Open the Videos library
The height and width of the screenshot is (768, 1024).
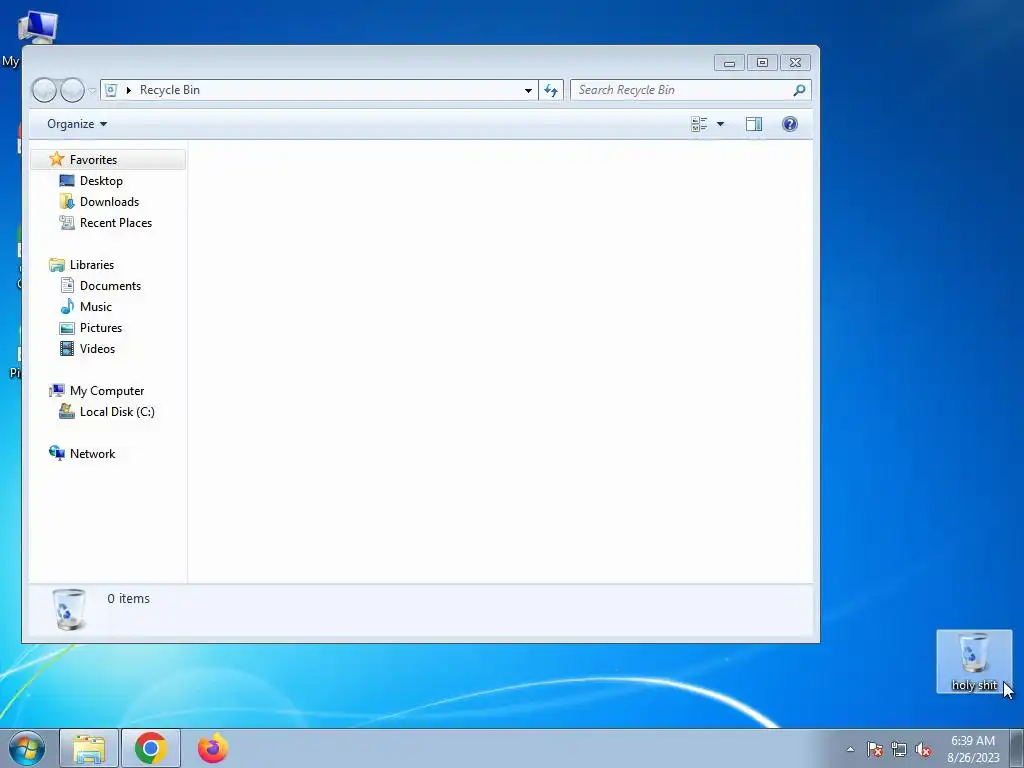pyautogui.click(x=97, y=349)
